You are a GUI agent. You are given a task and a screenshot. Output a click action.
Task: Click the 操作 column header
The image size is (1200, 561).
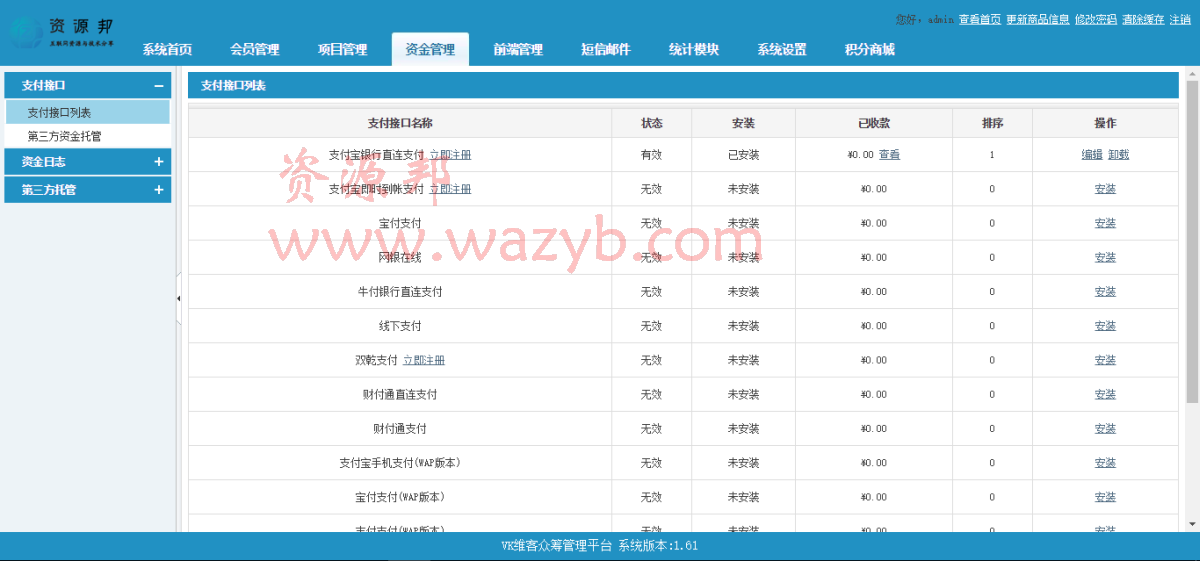1105,123
